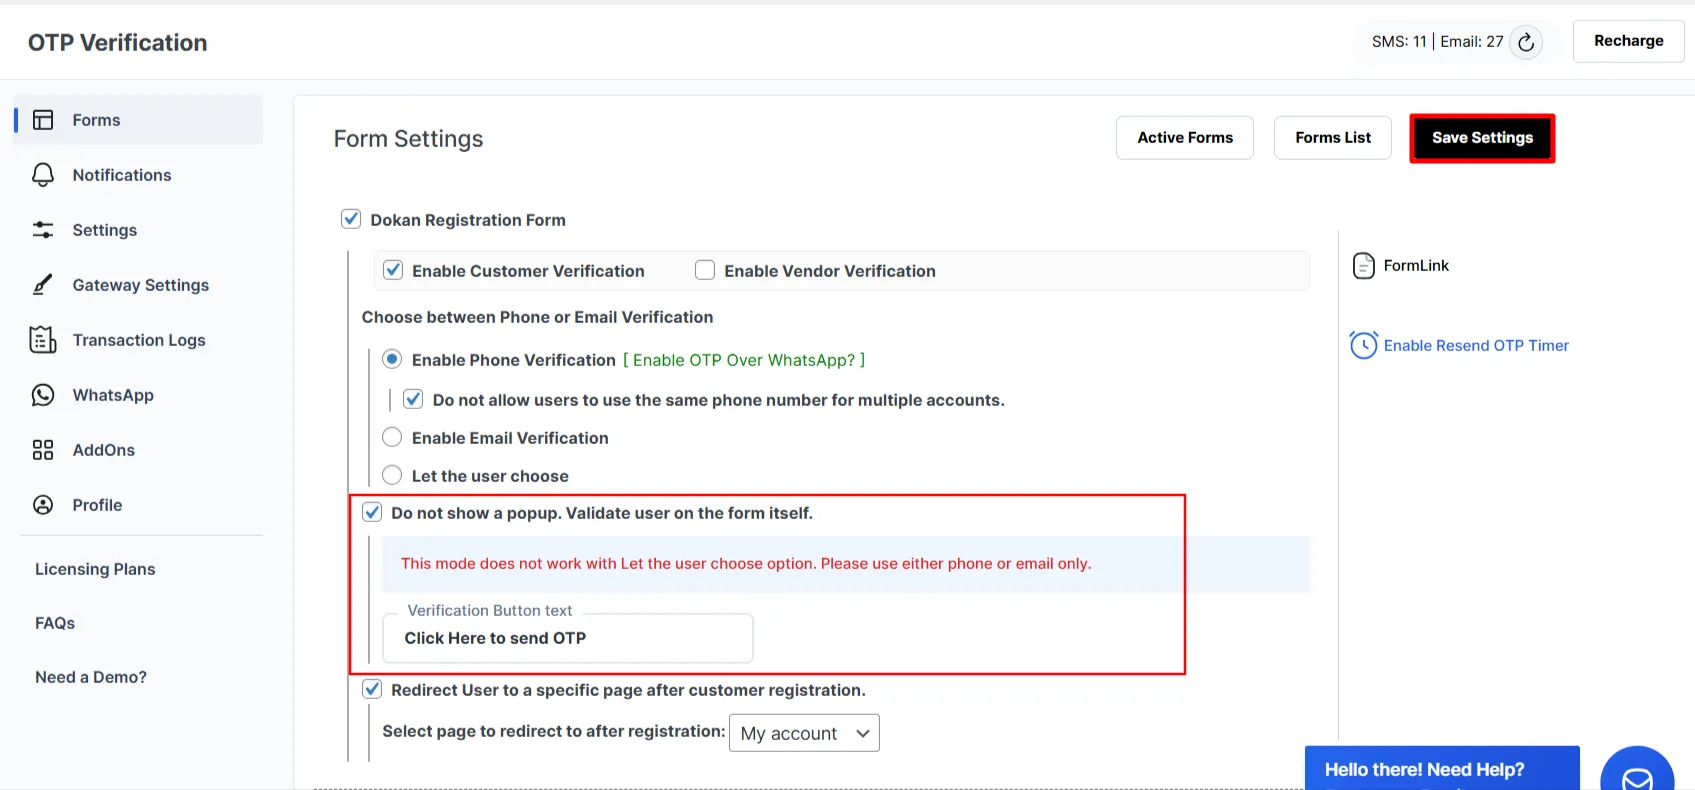Click the Settings sliders icon
Image resolution: width=1695 pixels, height=790 pixels.
43,230
